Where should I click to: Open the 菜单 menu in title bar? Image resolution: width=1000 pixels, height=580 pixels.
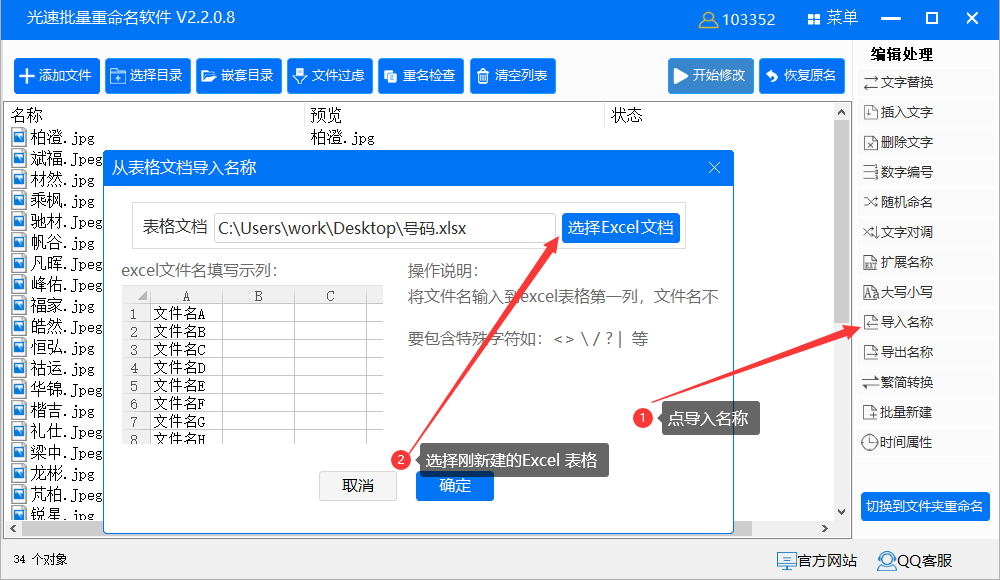pos(833,19)
